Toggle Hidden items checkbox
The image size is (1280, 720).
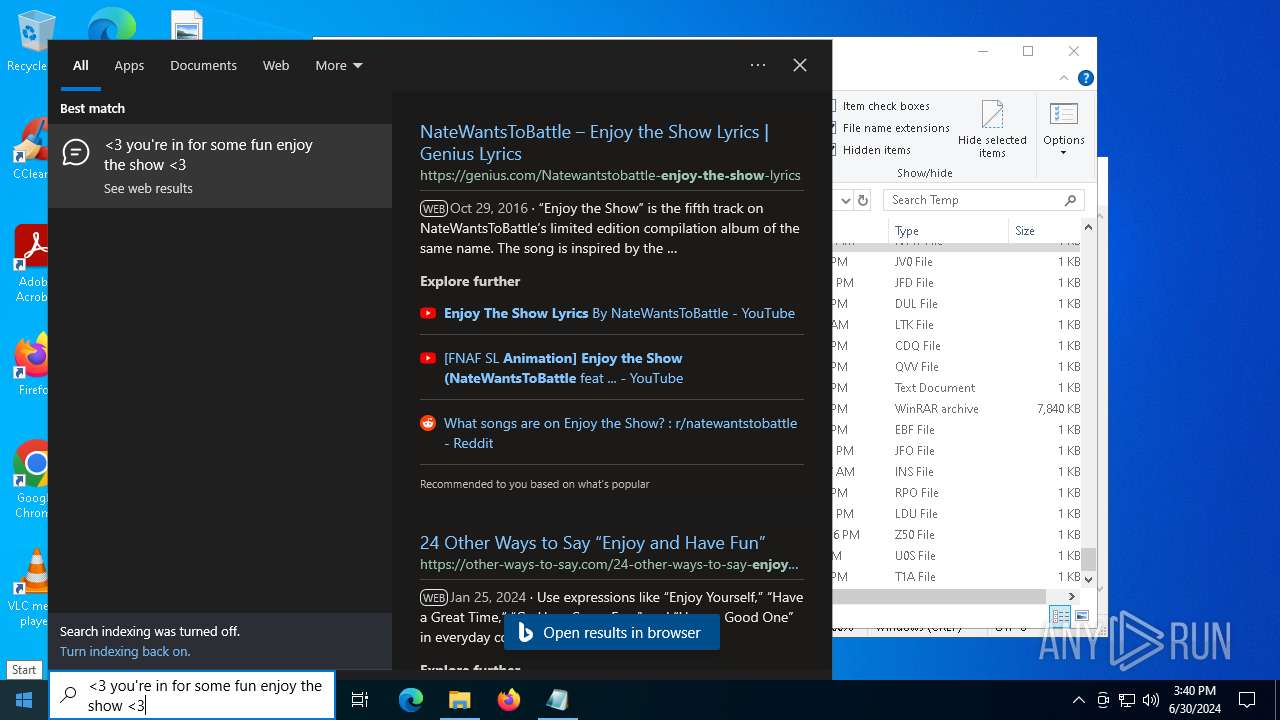tap(871, 150)
